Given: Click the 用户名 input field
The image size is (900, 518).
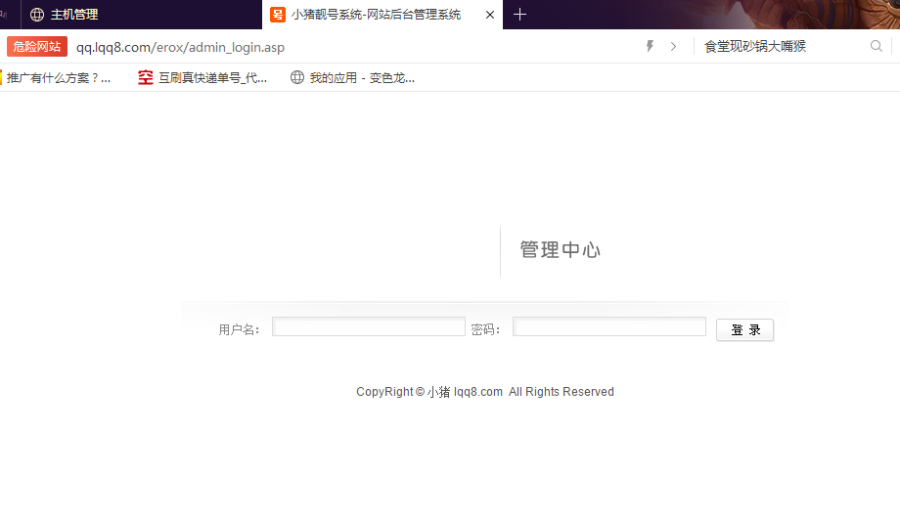Looking at the screenshot, I should click(x=368, y=327).
